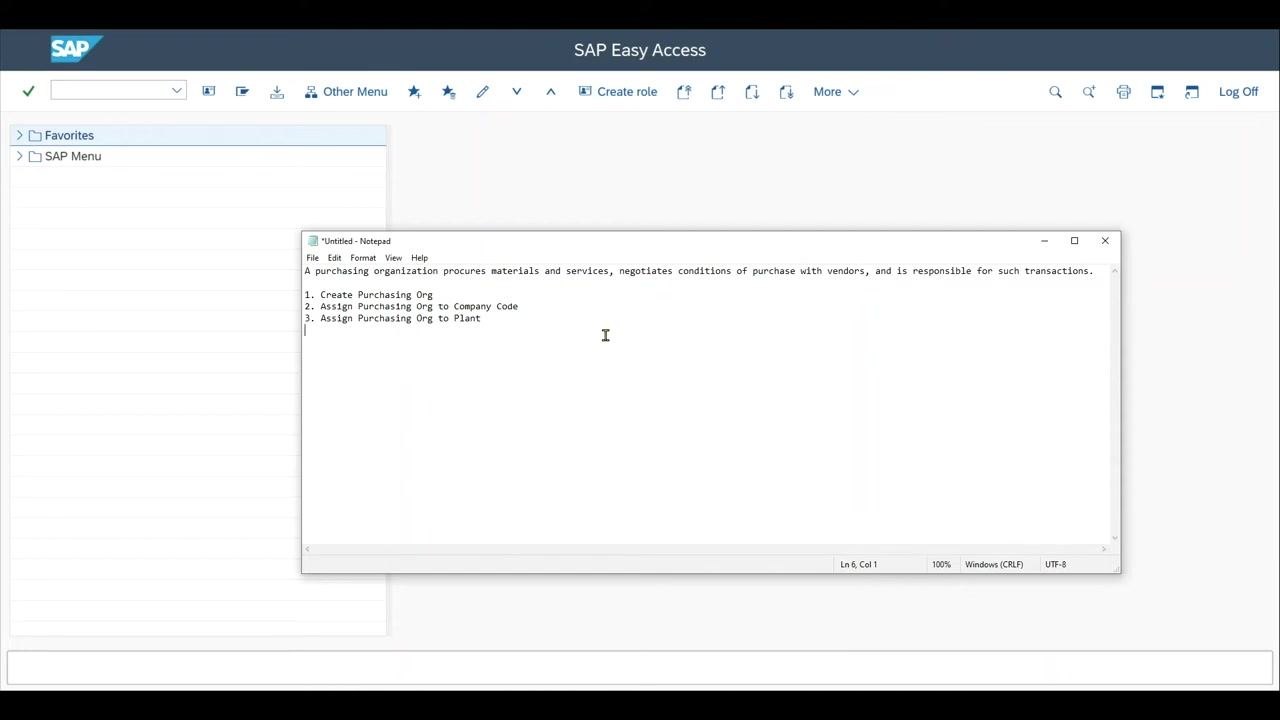
Task: Open Notepad Edit menu
Action: (334, 258)
